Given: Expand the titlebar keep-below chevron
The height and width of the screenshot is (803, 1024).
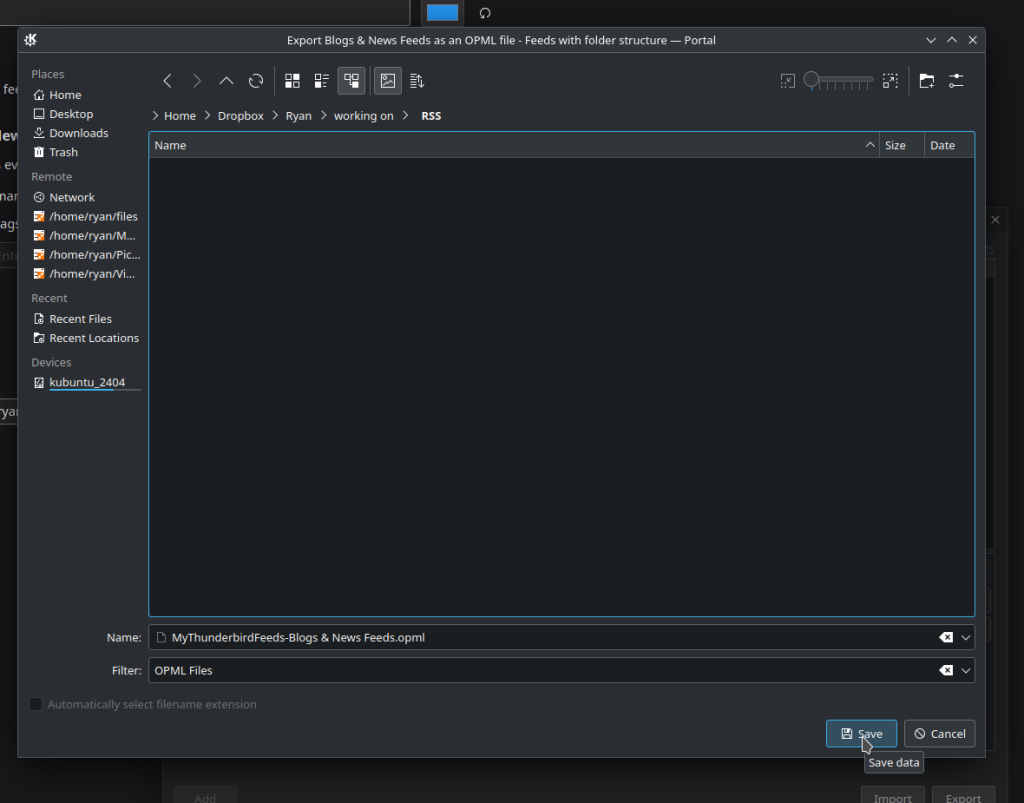Looking at the screenshot, I should pos(931,40).
